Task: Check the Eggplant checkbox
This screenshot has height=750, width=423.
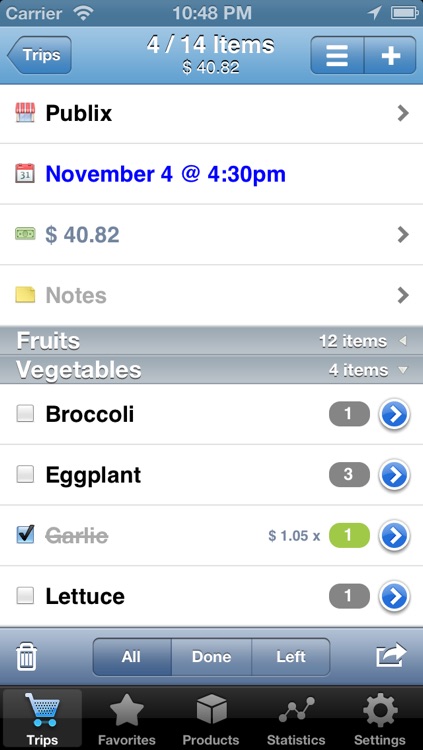Action: click(x=25, y=474)
